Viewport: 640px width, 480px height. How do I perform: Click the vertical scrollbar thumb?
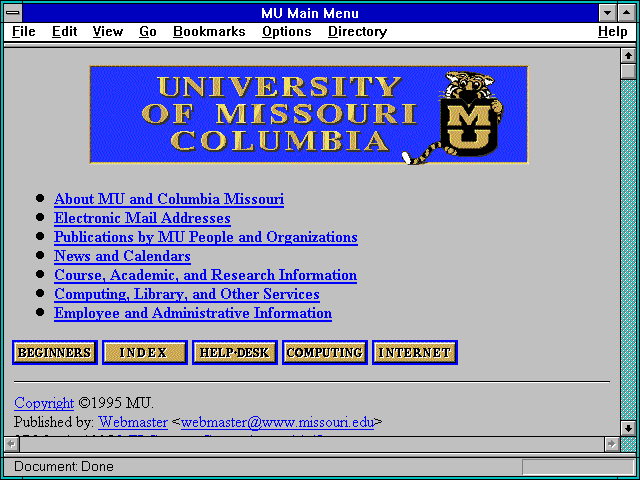click(x=628, y=71)
